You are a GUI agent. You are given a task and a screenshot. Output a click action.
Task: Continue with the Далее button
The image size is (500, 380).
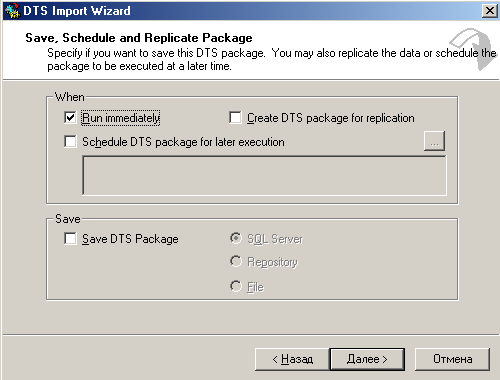[367, 359]
